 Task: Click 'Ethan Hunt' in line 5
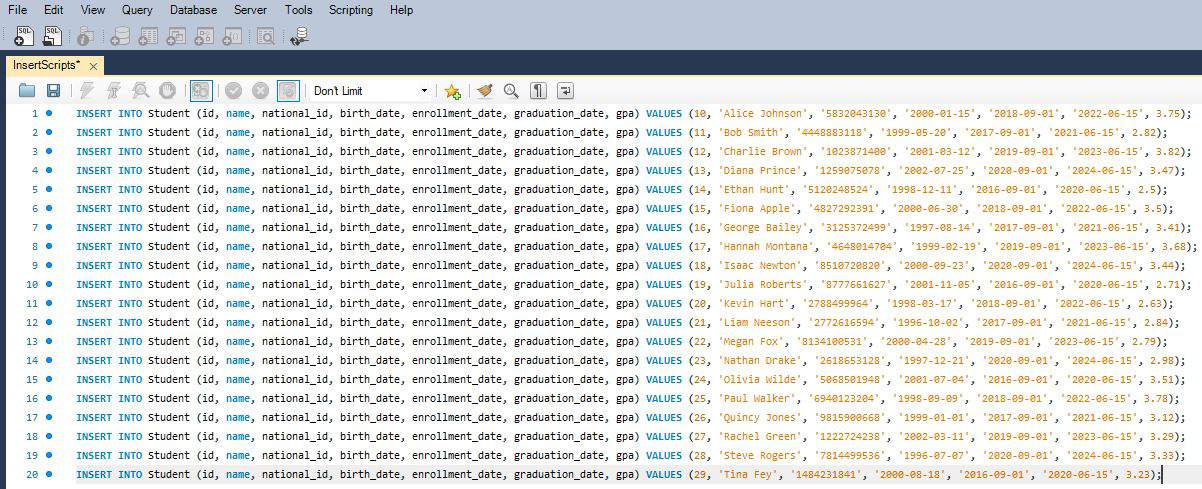[x=752, y=190]
